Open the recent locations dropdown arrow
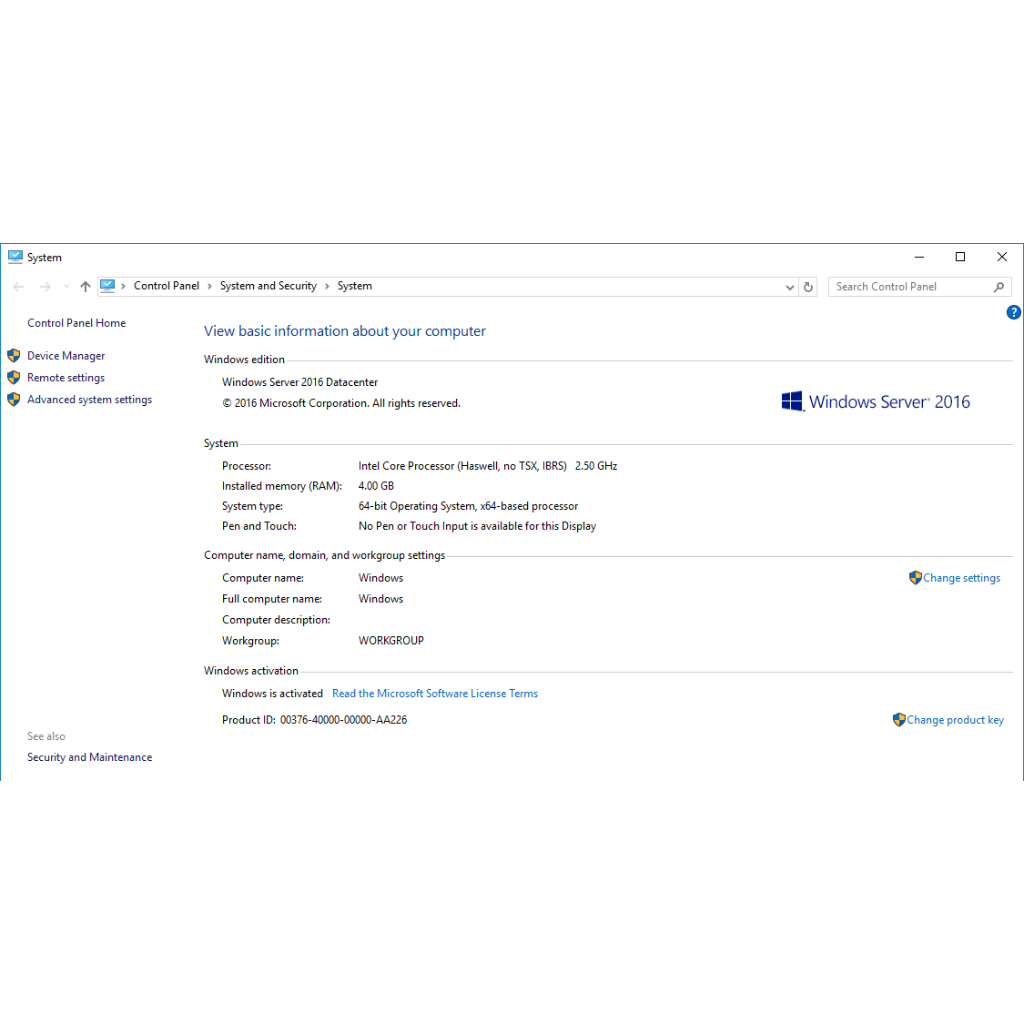 [x=66, y=287]
